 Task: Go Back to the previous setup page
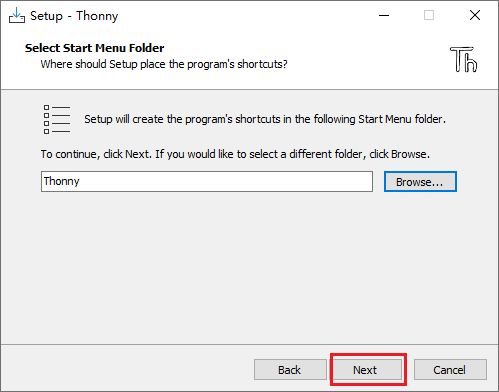[290, 370]
